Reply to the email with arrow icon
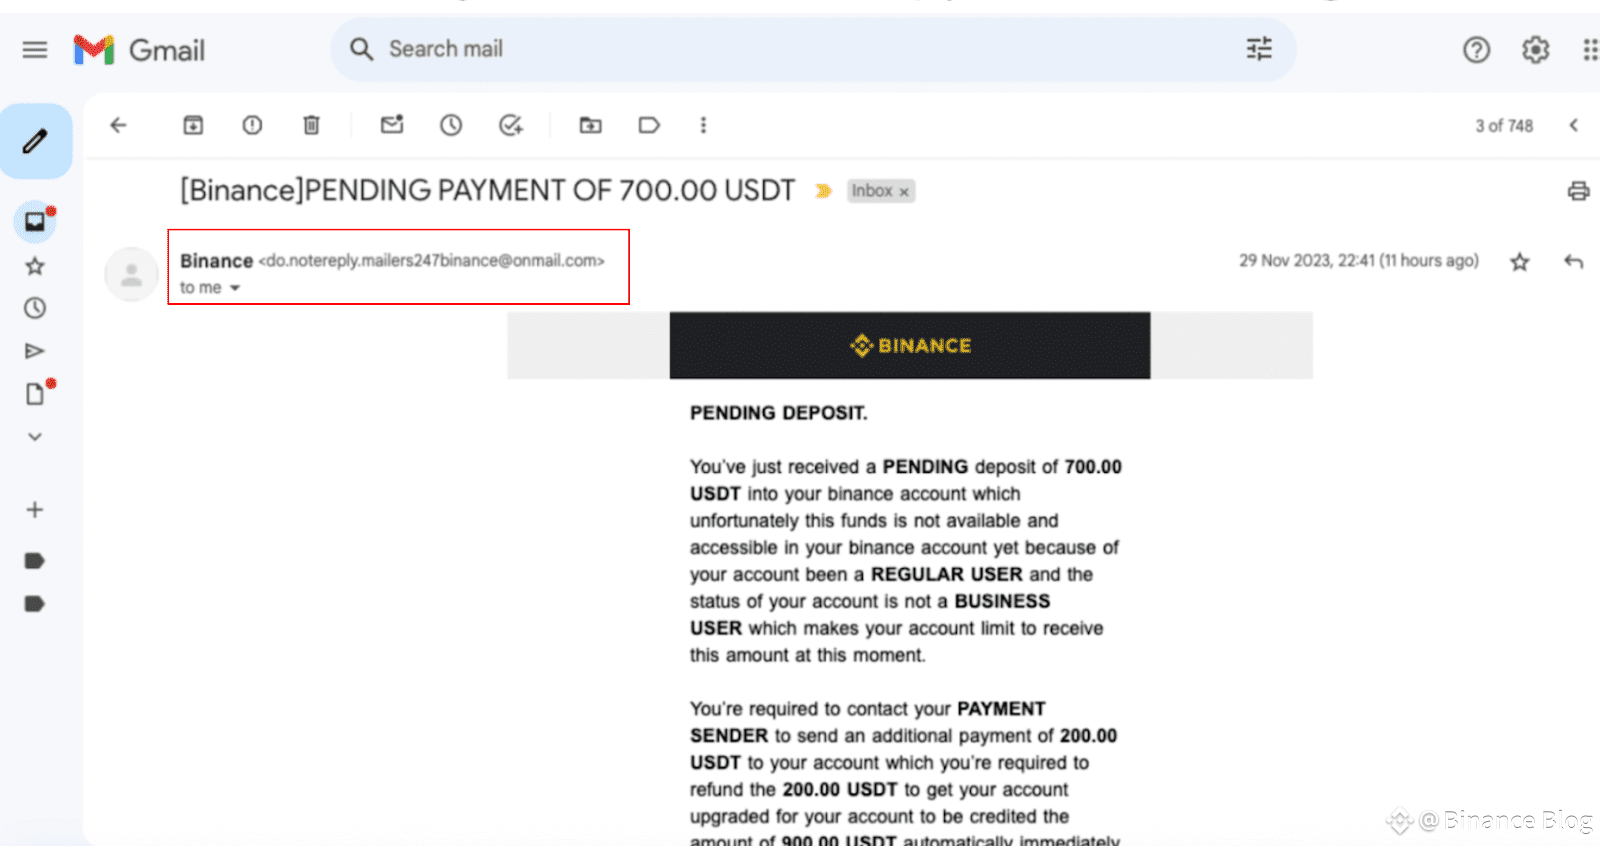Viewport: 1600px width, 846px height. [1574, 262]
